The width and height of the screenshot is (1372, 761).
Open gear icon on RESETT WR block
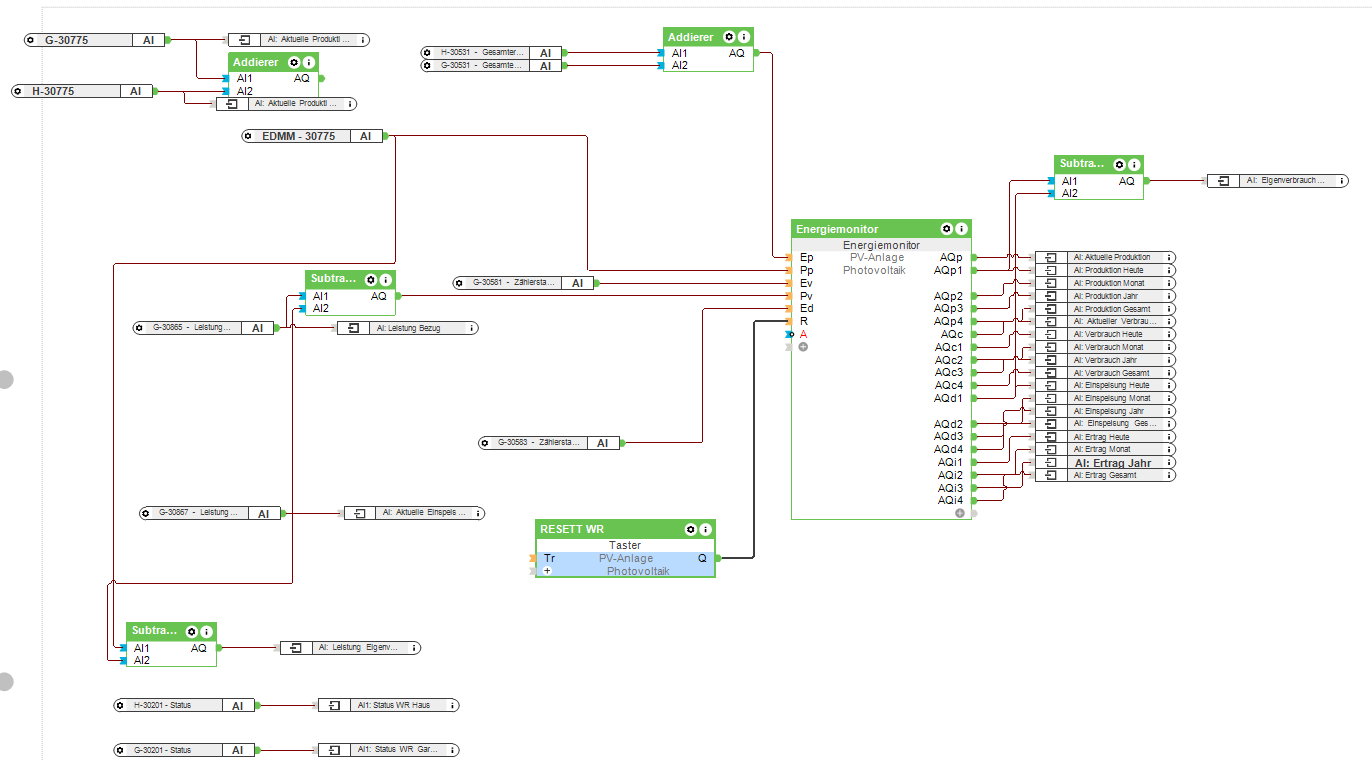pyautogui.click(x=690, y=529)
